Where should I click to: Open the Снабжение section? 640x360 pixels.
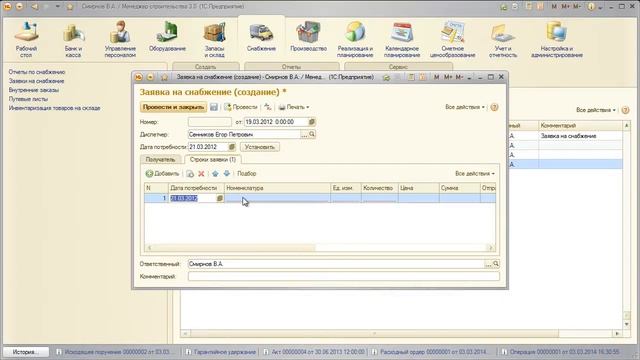coord(261,37)
